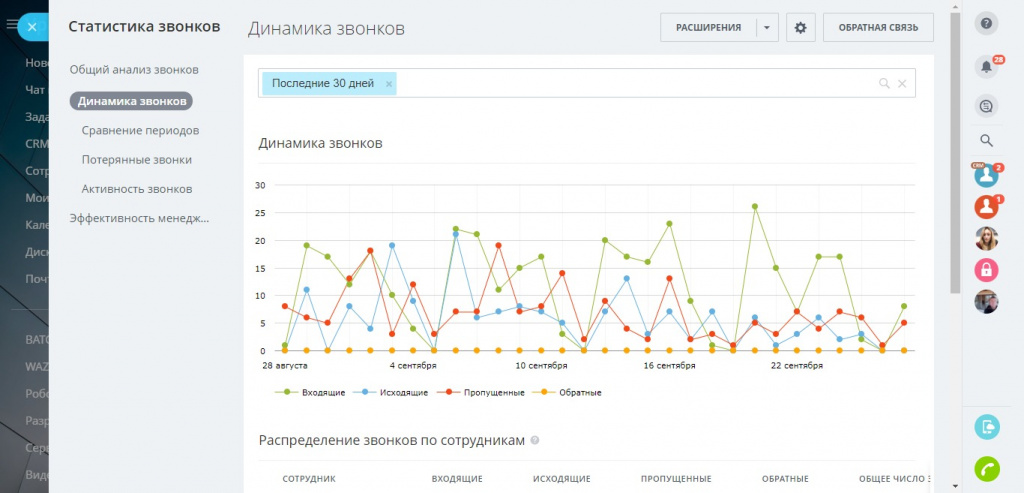The height and width of the screenshot is (493, 1024).
Task: Open the chat messages icon in right sidebar
Action: 987,106
